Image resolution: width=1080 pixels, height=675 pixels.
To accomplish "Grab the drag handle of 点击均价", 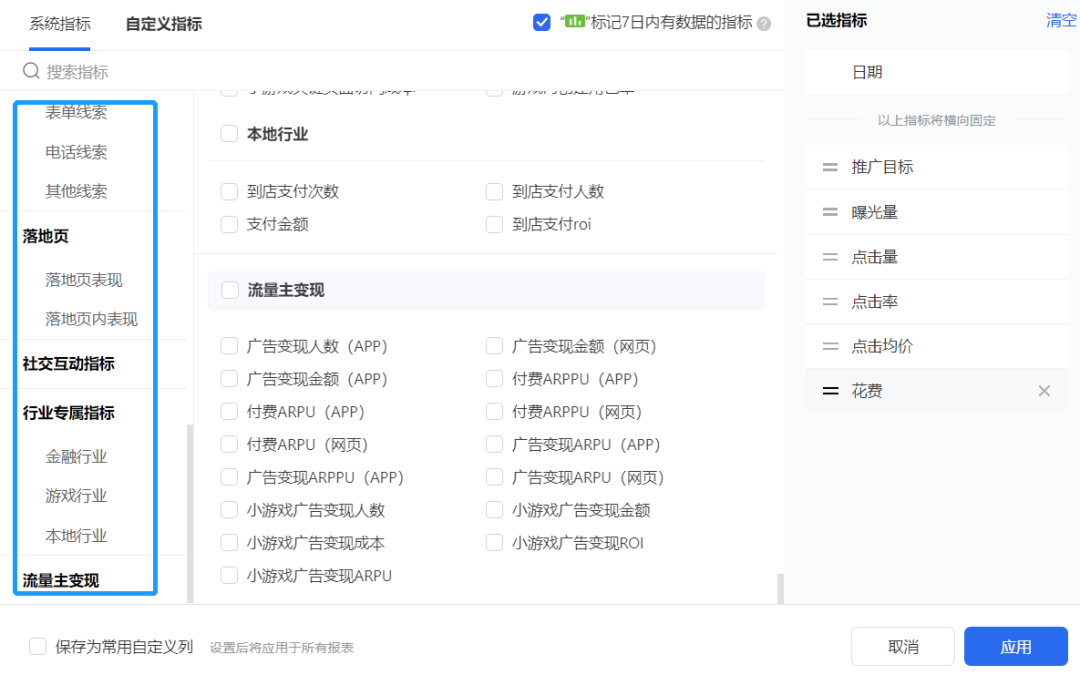I will (830, 346).
